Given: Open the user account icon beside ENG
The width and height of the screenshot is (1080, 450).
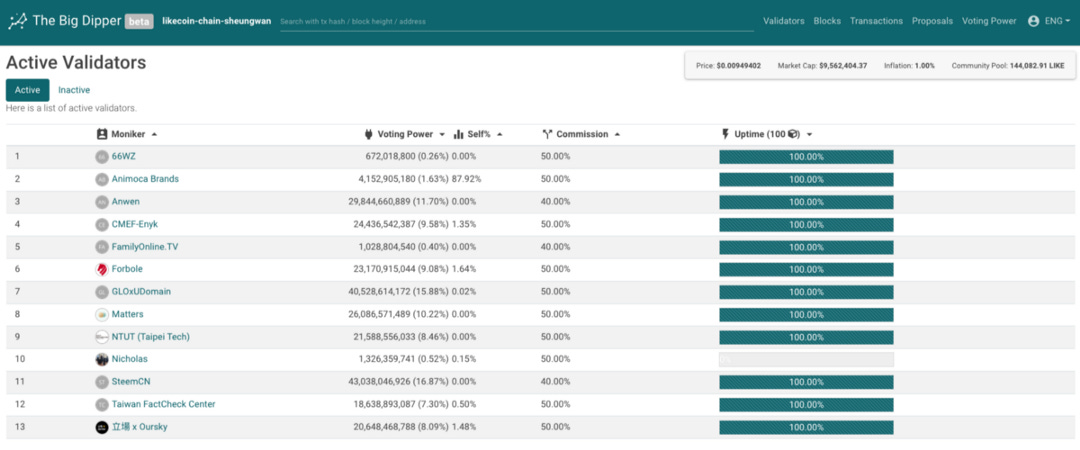Looking at the screenshot, I should coord(1033,21).
